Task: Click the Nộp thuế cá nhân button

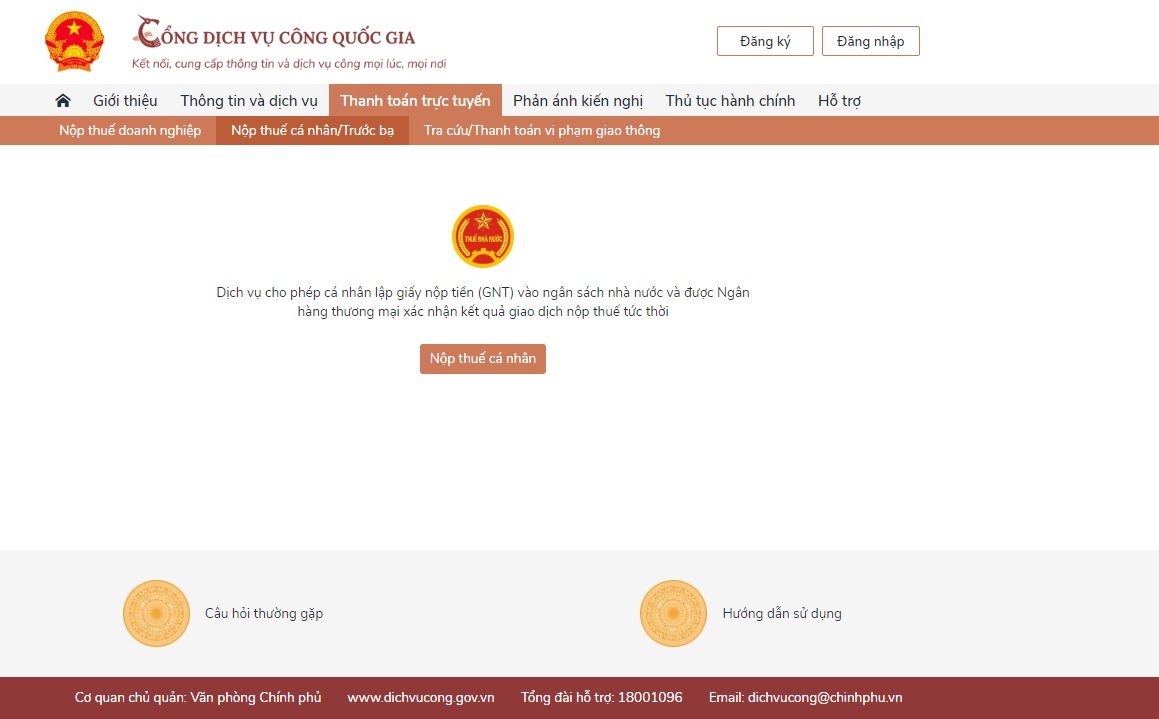Action: click(482, 359)
